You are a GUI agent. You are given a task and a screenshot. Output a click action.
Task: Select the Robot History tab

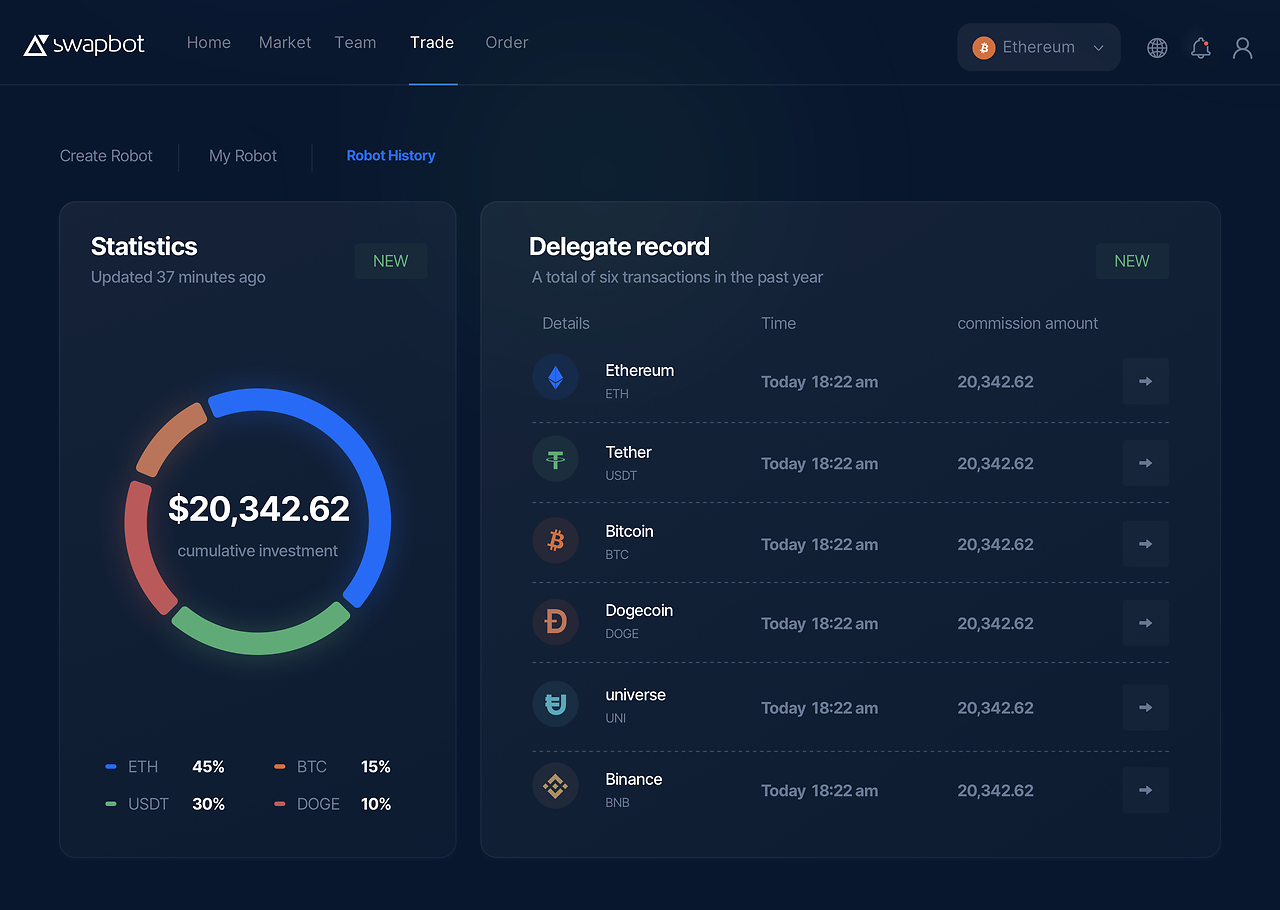[391, 156]
